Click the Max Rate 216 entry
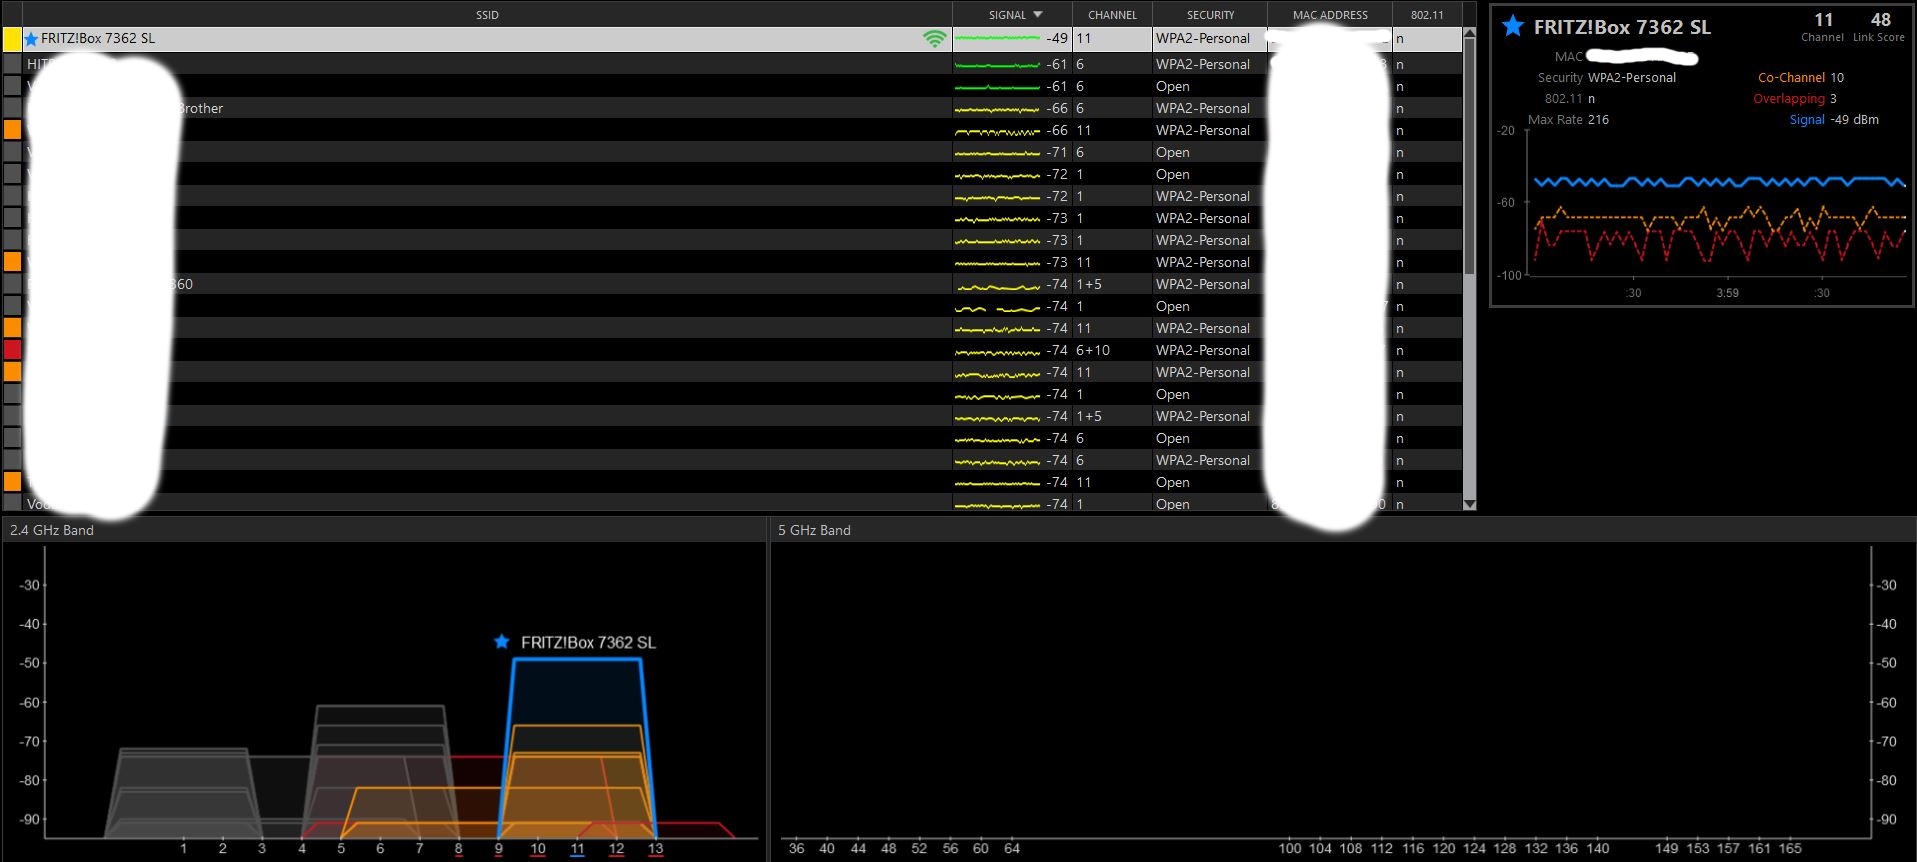Screen dimensions: 1917x862 coord(1568,119)
